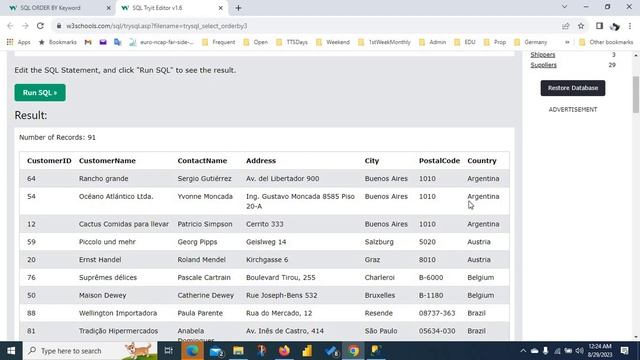
Task: Close the SQL Tryit Editor tab
Action: coord(220,8)
